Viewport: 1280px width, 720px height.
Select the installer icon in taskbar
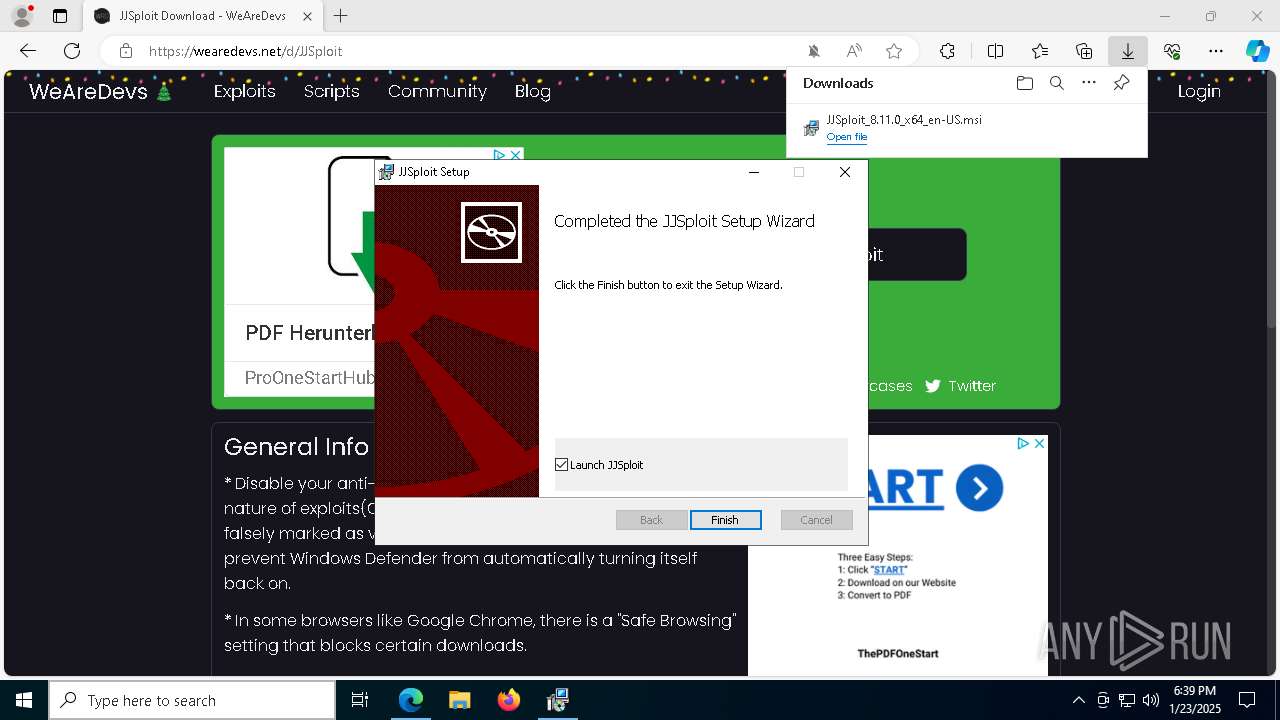click(x=557, y=700)
